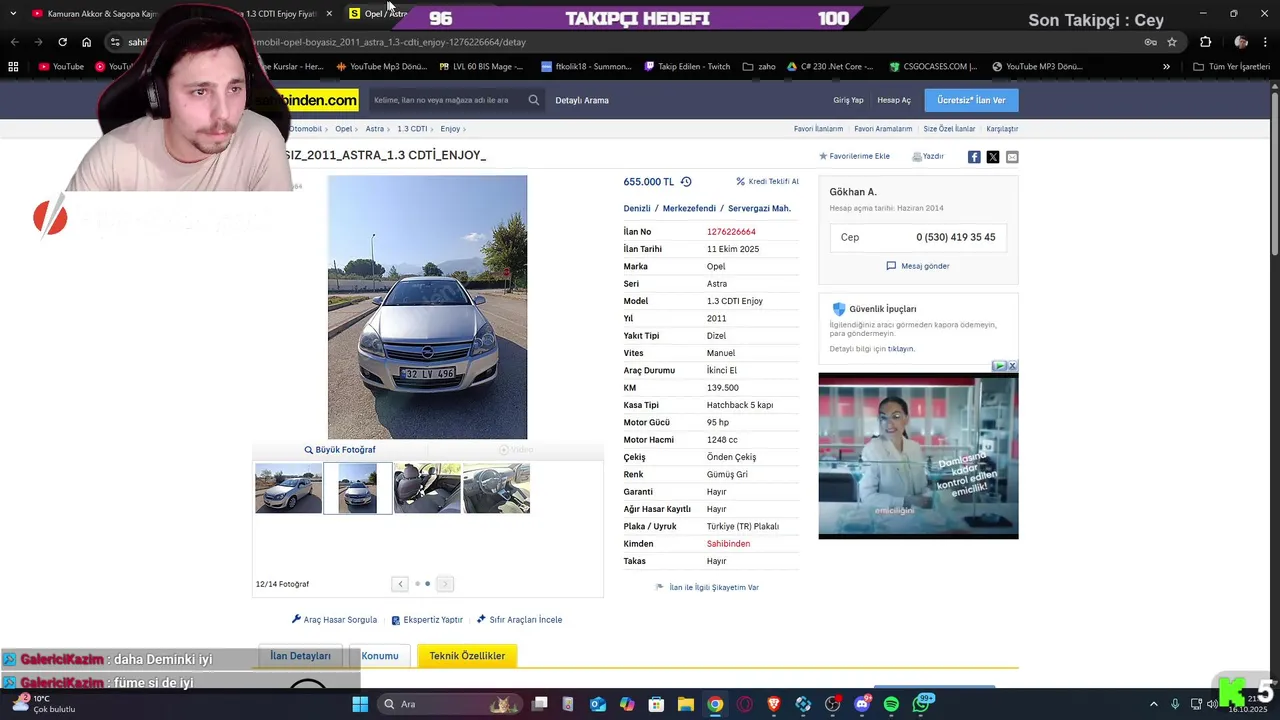Viewport: 1280px width, 720px height.
Task: Add listing to favorites (Favorilerime Ekle)
Action: click(x=854, y=156)
